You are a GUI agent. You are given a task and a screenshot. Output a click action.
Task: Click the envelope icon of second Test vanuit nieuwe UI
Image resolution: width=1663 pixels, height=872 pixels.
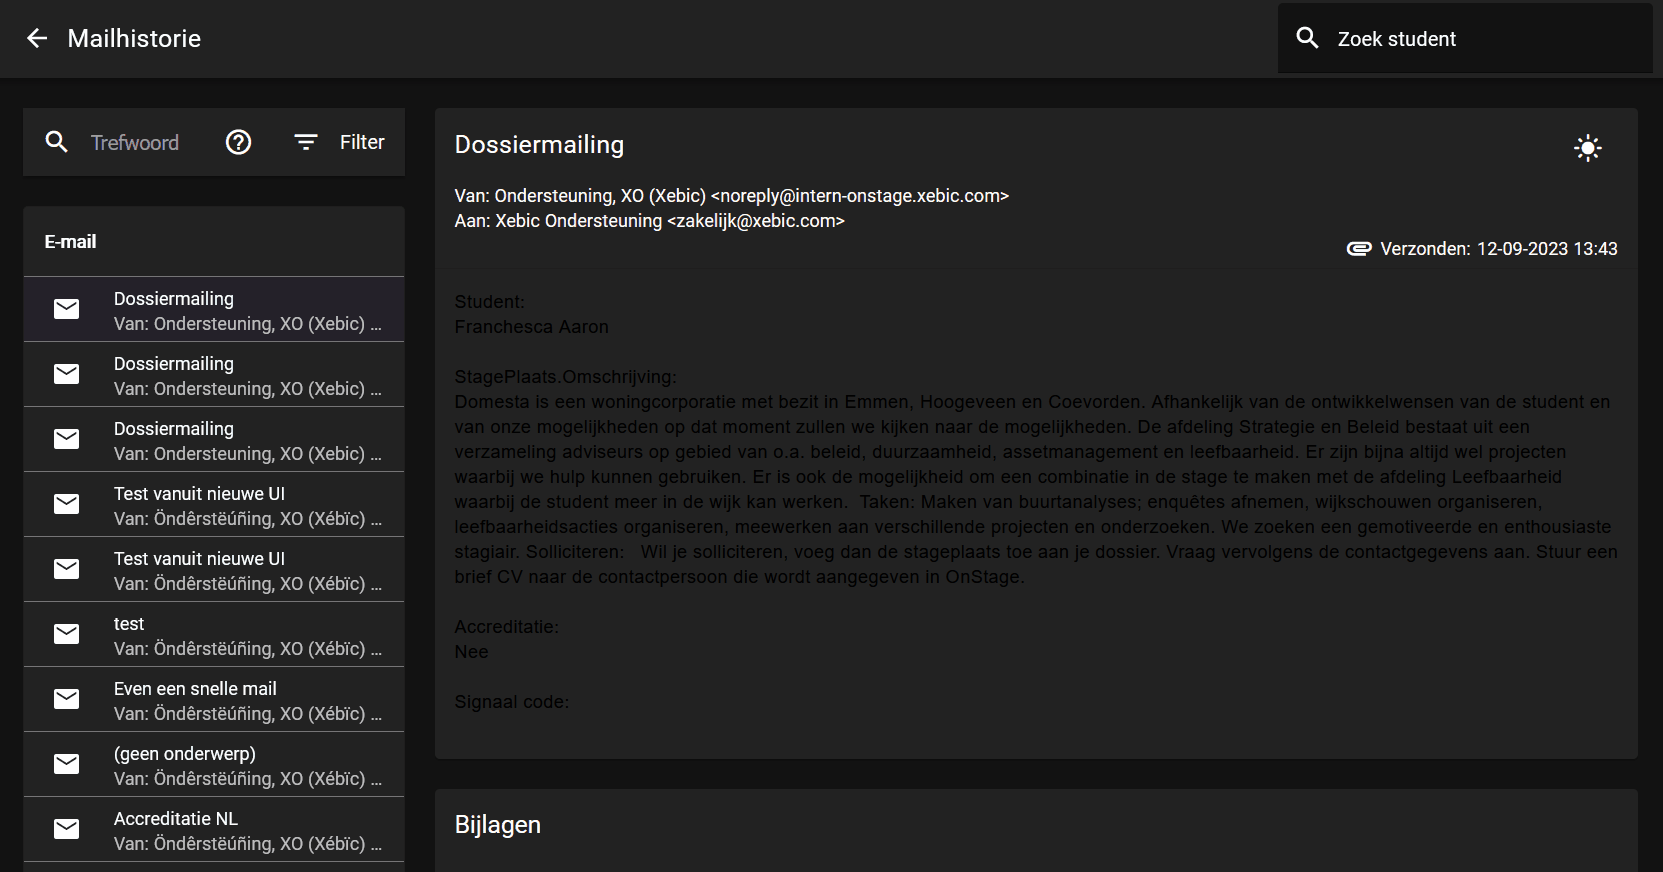67,569
